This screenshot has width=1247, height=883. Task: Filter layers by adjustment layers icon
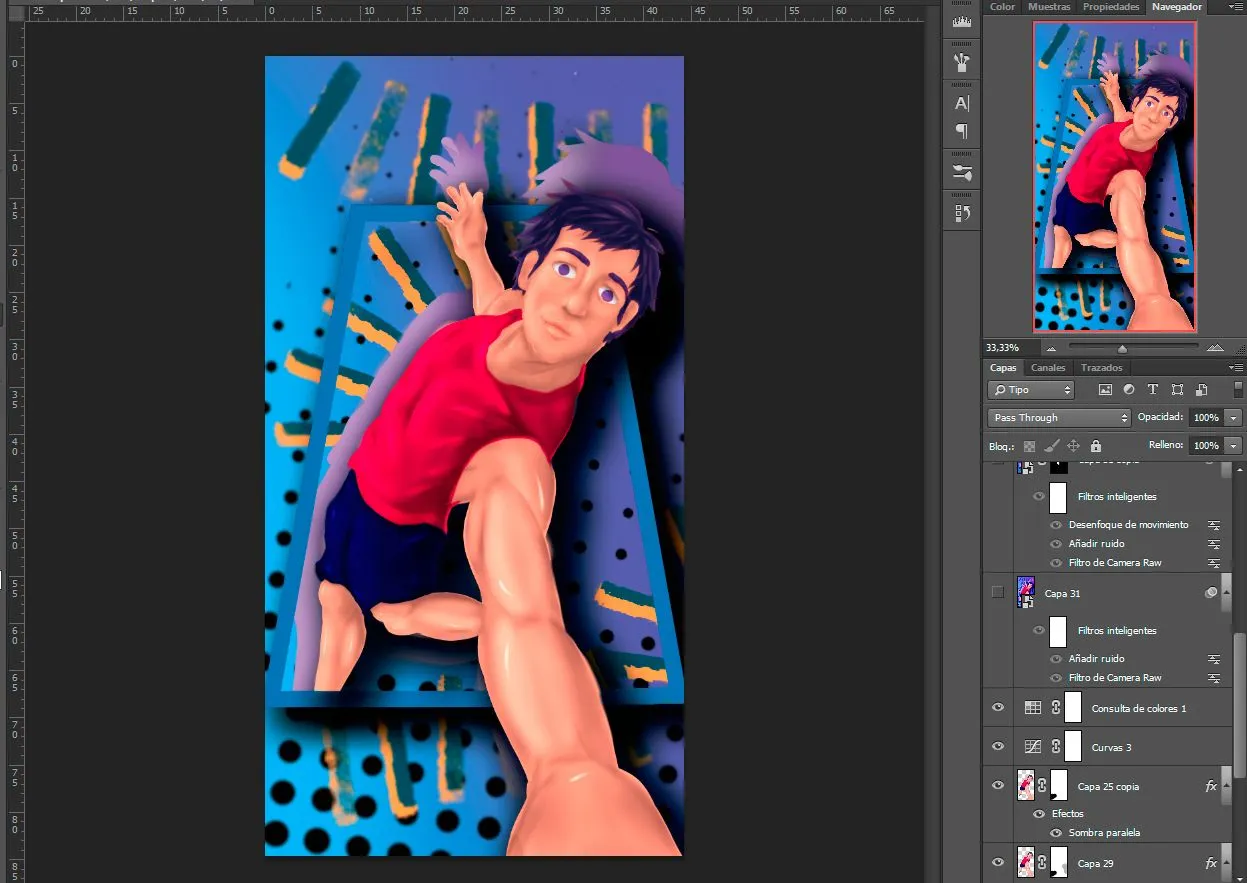point(1129,390)
